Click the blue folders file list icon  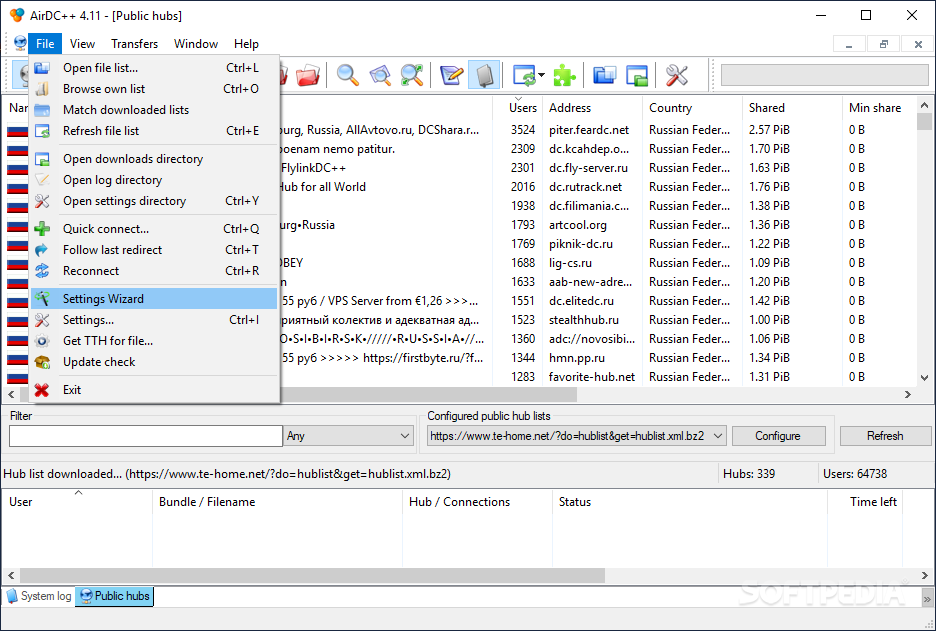(x=605, y=75)
